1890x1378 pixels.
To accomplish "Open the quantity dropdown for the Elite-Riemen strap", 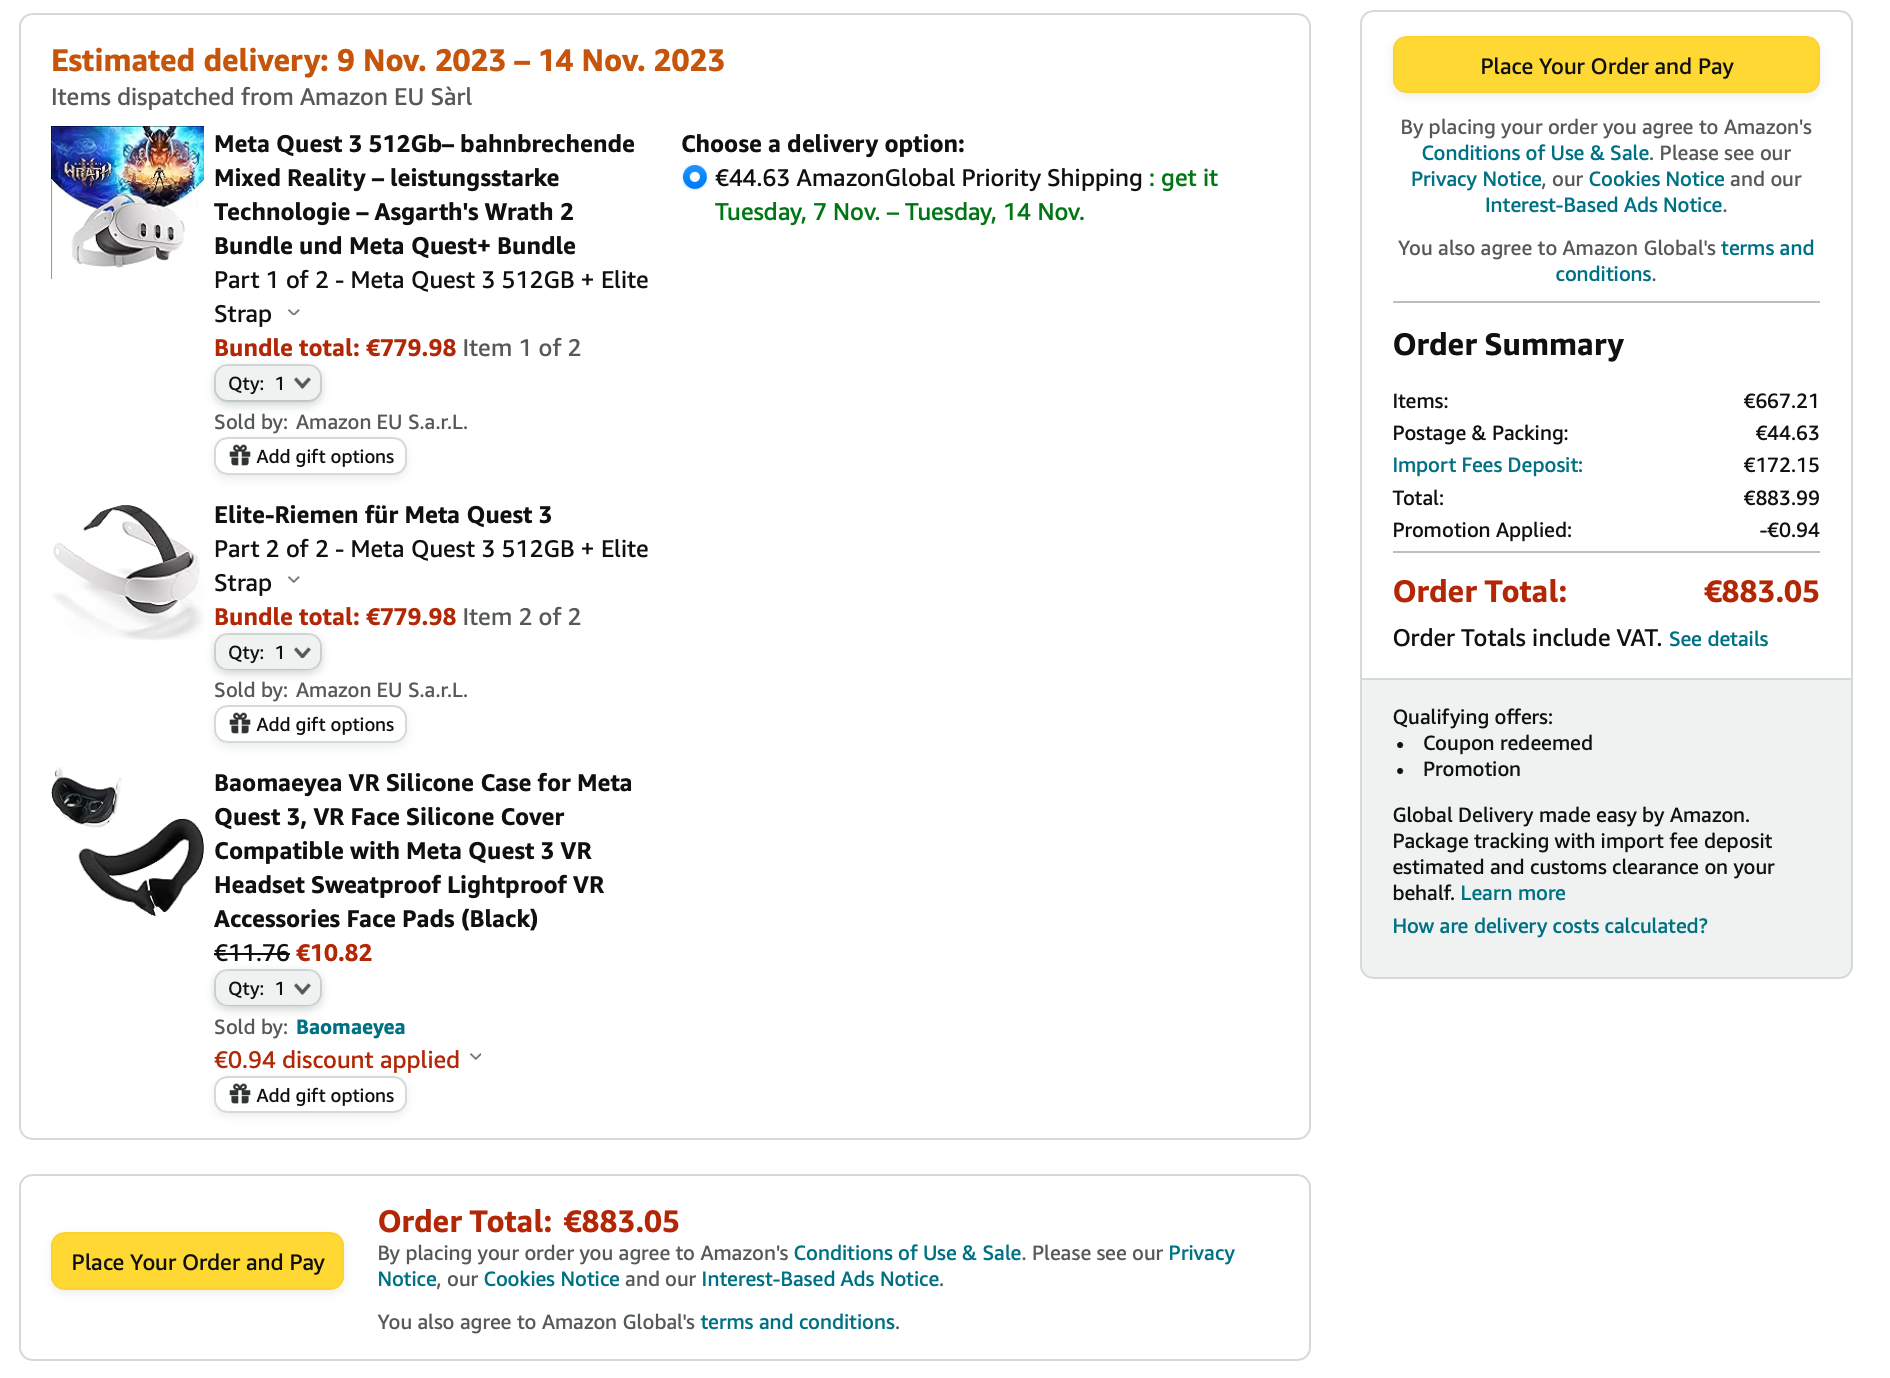I will click(x=267, y=652).
